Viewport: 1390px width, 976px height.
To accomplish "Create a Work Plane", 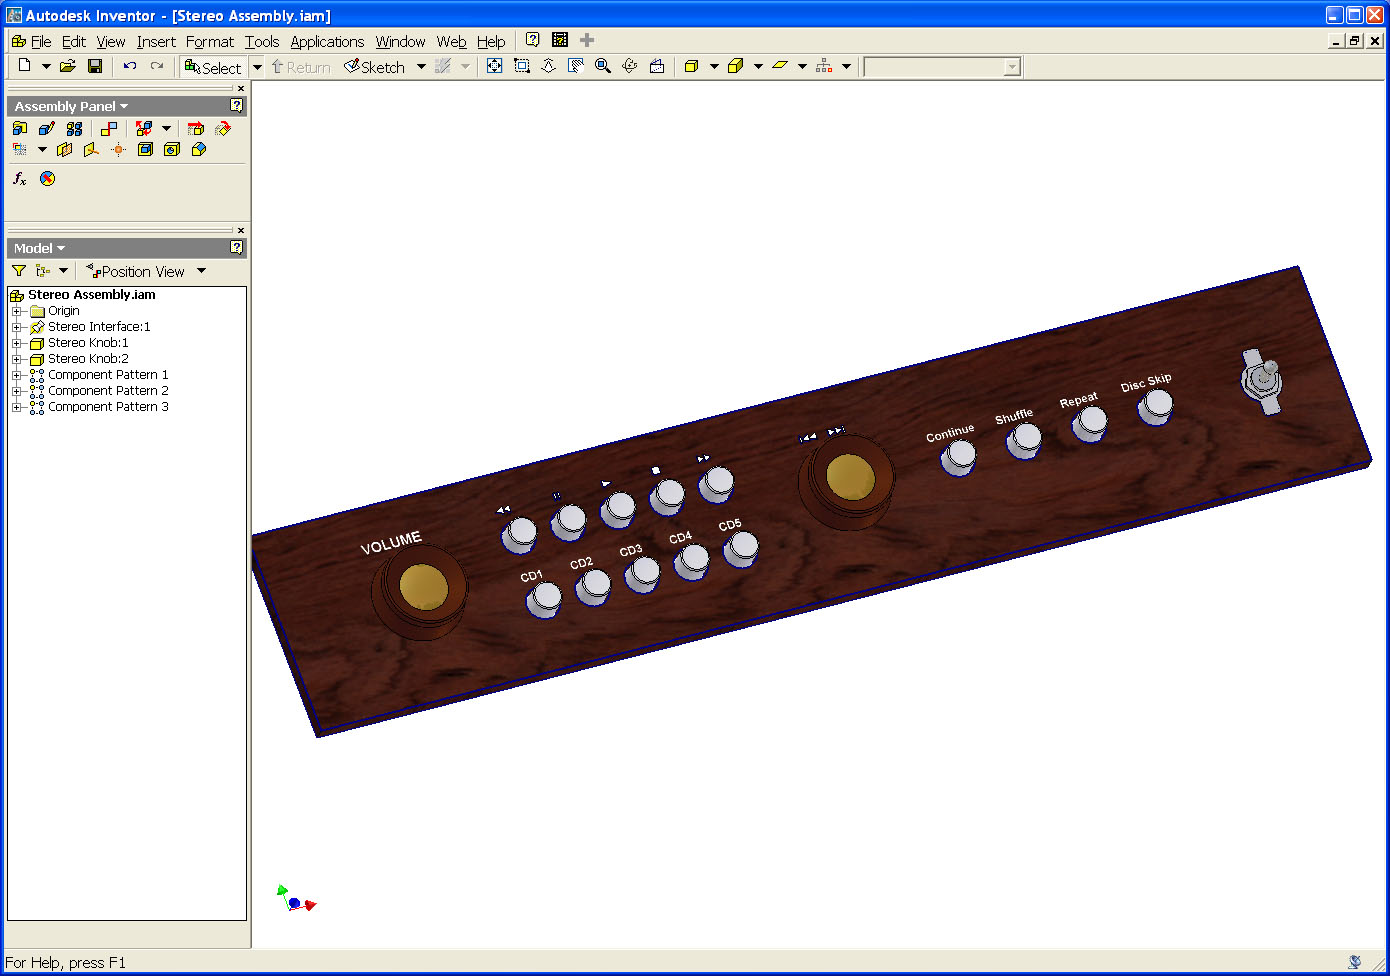I will (x=65, y=149).
